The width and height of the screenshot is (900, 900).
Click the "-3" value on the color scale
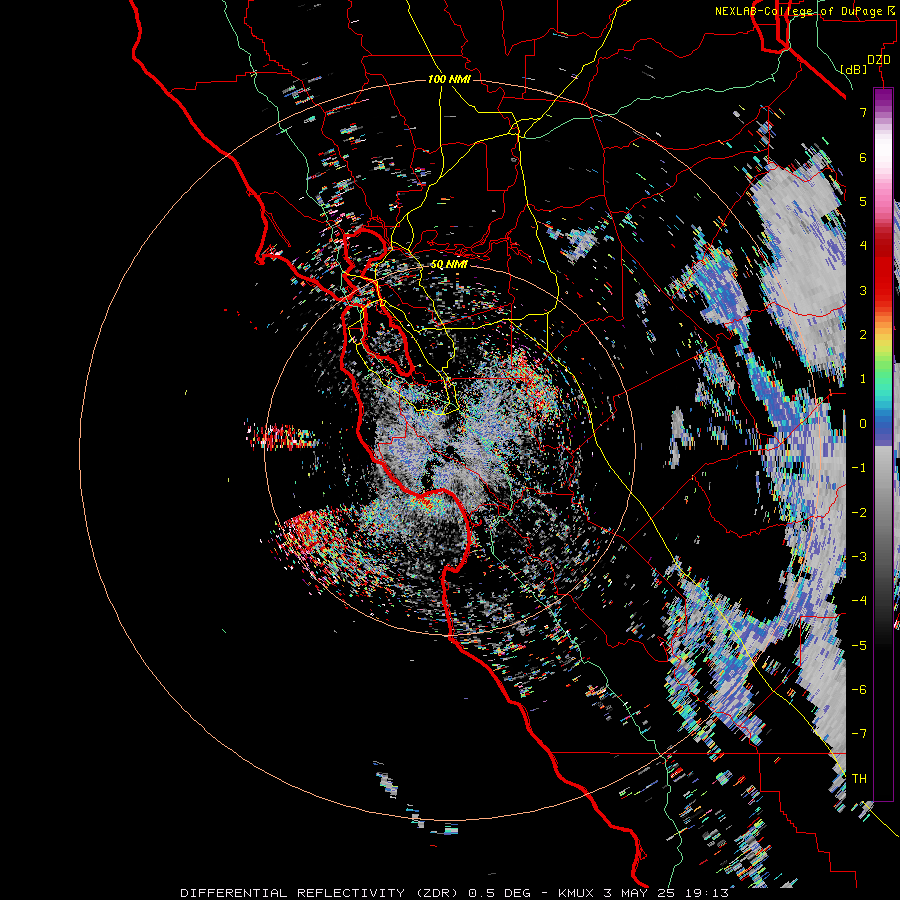(x=859, y=557)
